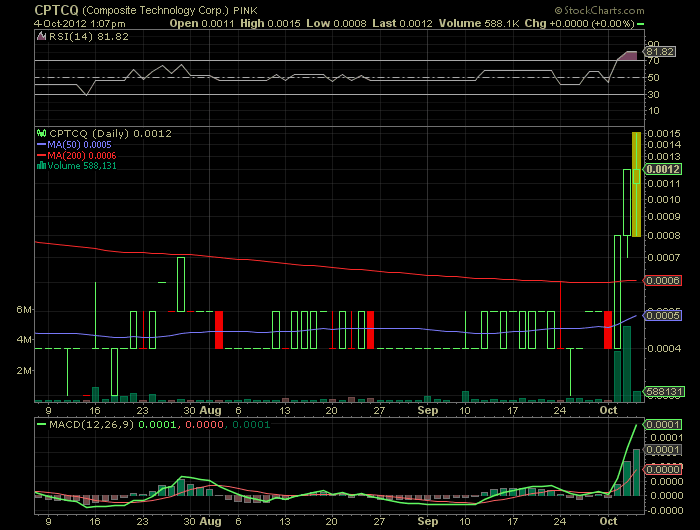Viewport: 700px width, 530px height.
Task: Click the red MA(200) value tag 0.0006
Action: click(x=663, y=280)
